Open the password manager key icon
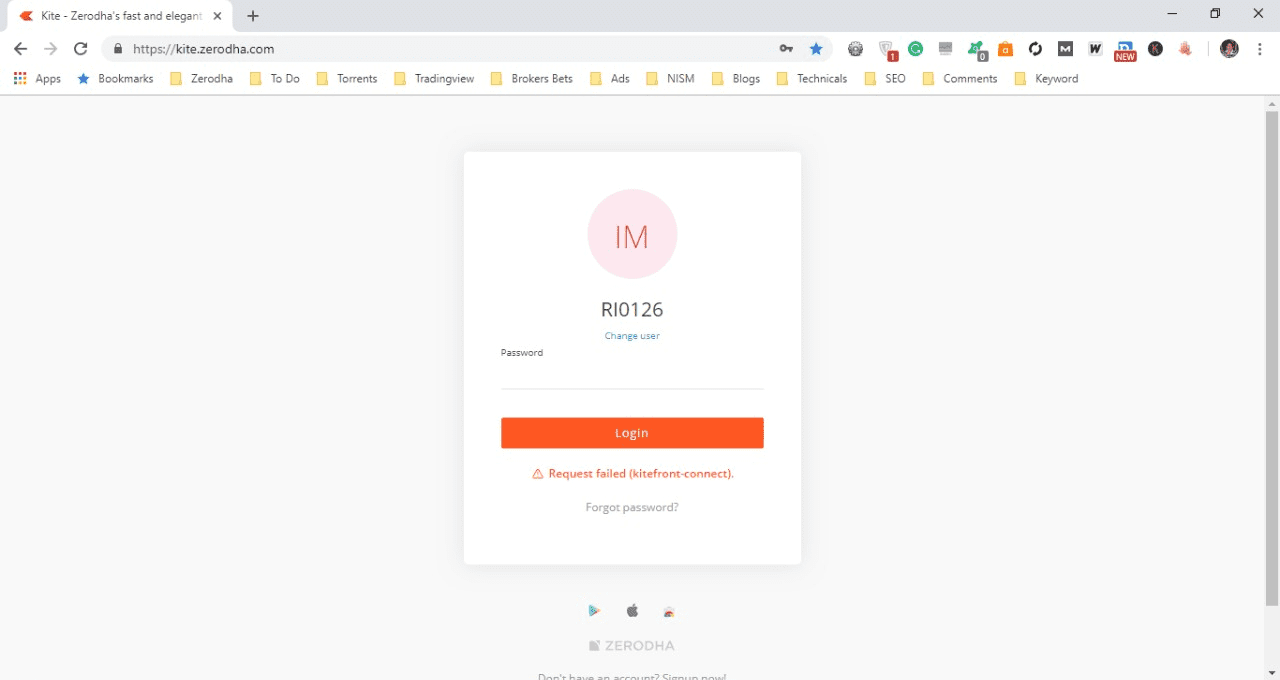The height and width of the screenshot is (680, 1280). [x=787, y=48]
